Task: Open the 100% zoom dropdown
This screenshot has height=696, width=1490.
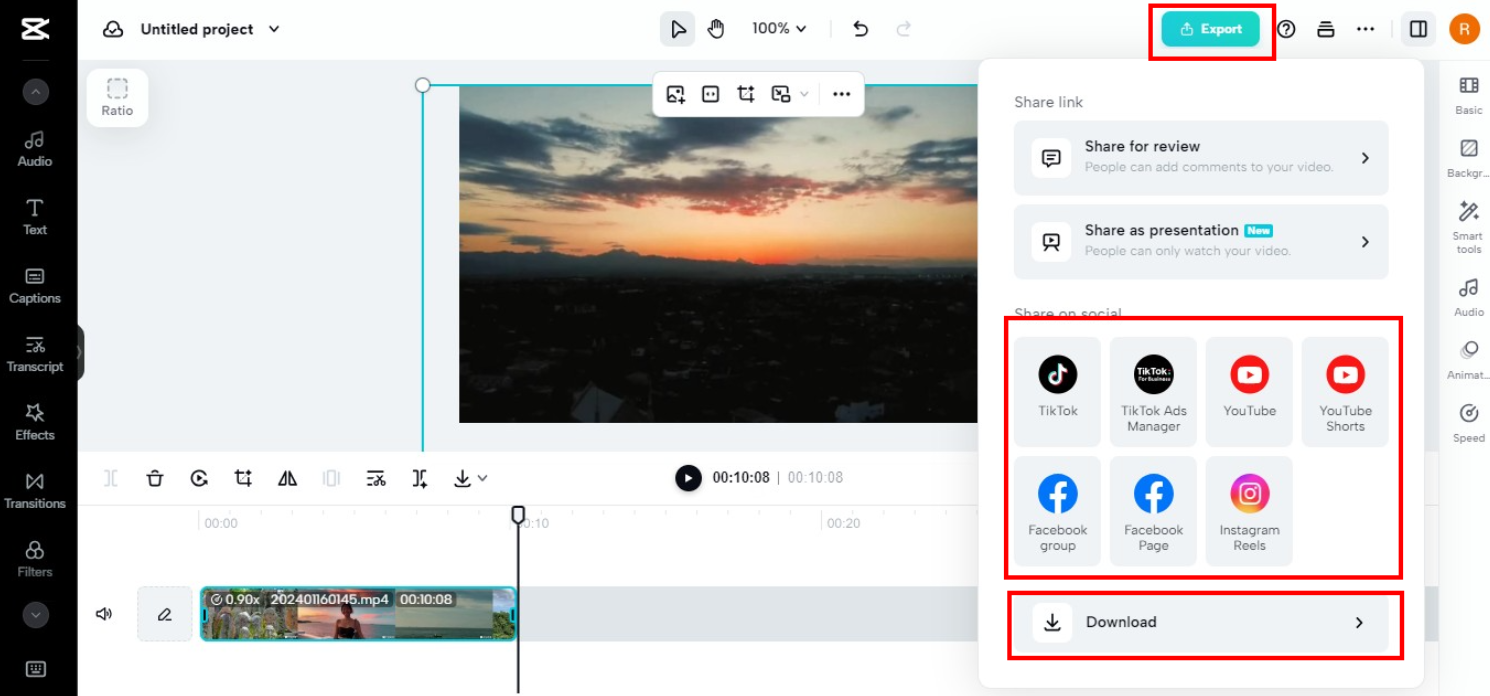Action: tap(779, 29)
